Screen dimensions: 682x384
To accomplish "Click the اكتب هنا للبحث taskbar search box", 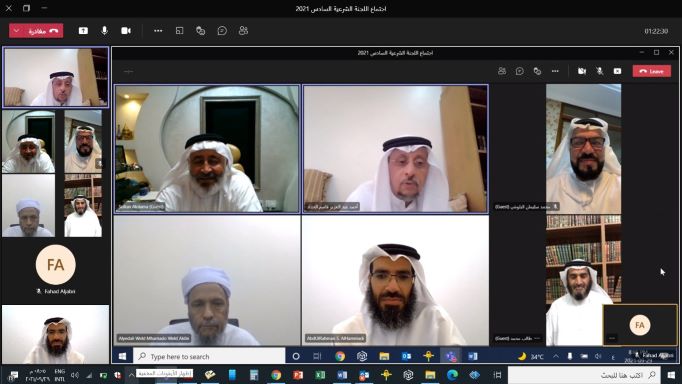I will tap(584, 375).
